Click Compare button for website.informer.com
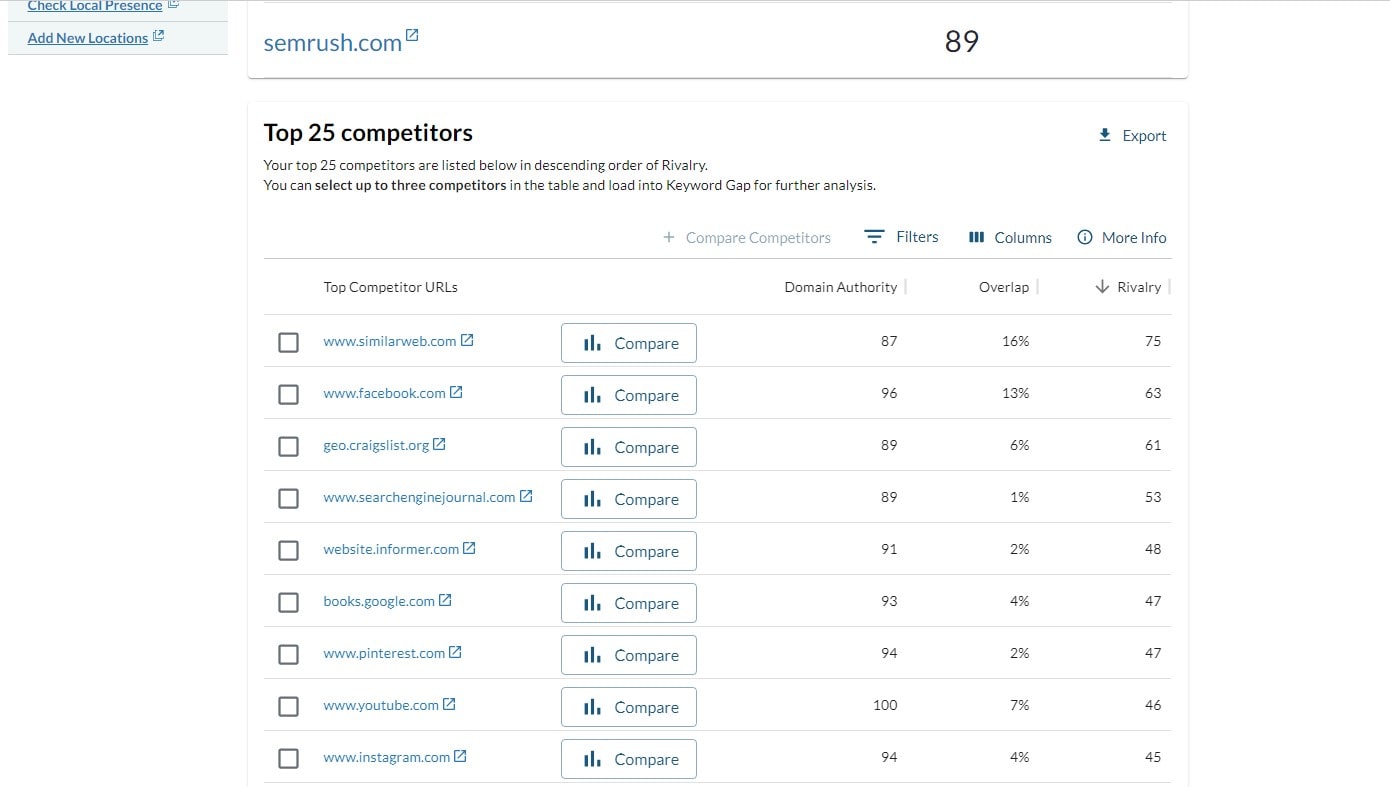 tap(629, 551)
